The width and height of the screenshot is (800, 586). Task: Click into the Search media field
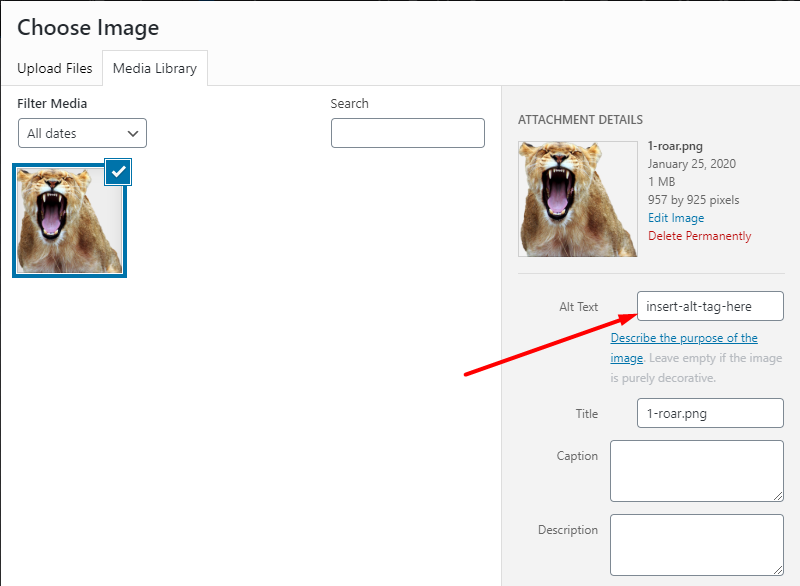[408, 133]
